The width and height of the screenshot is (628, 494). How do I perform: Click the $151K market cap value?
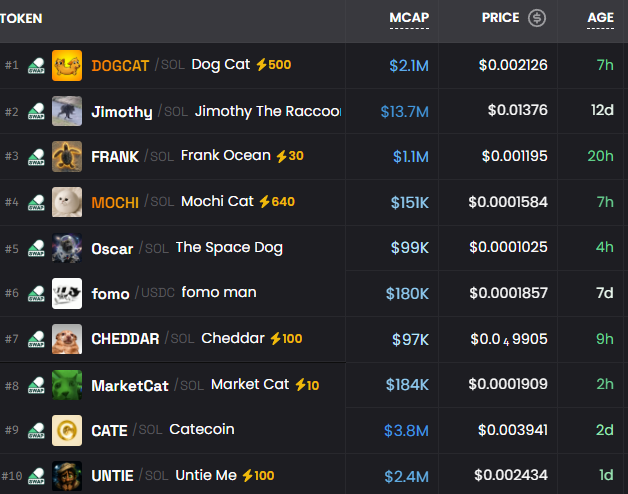(410, 203)
